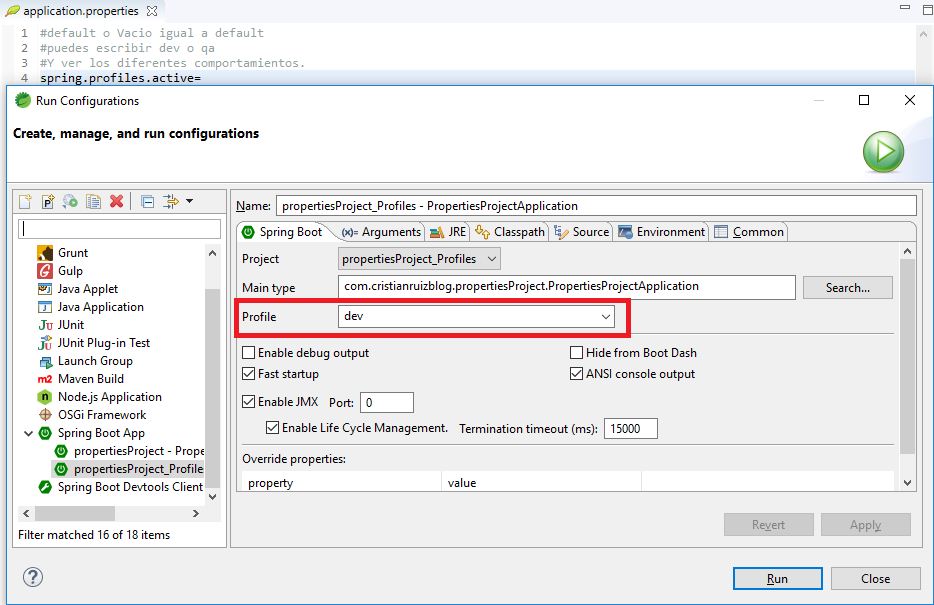Select the application.properties editor tab
Viewport: 934px width, 605px height.
(x=80, y=11)
